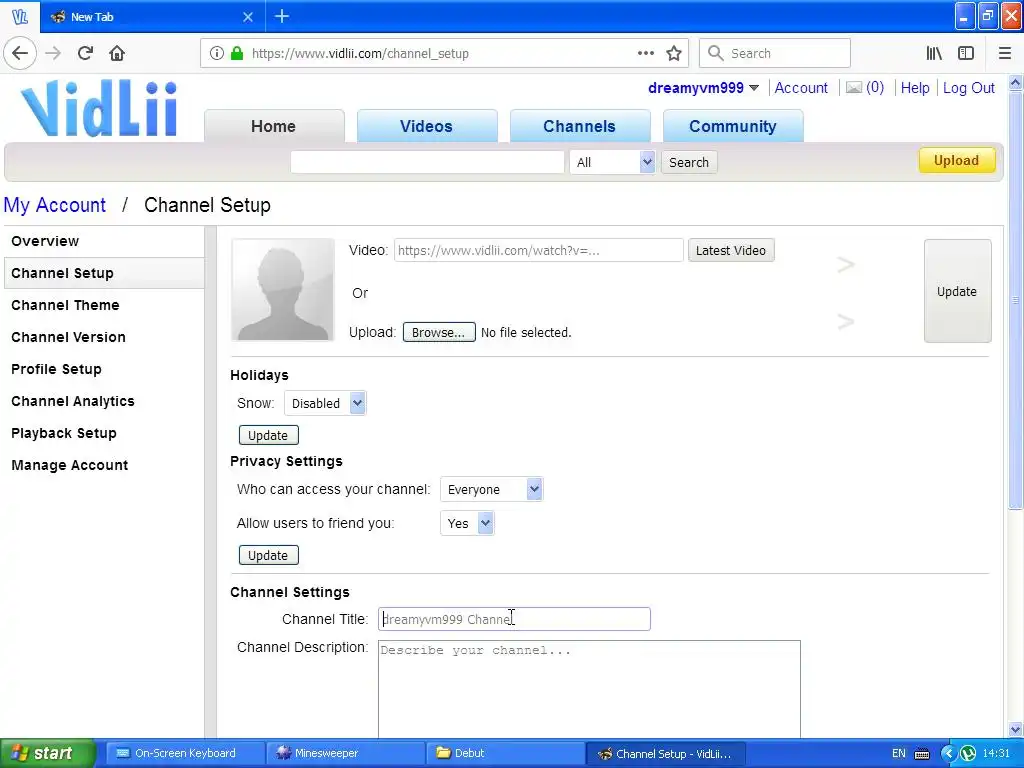The image size is (1024, 768).
Task: Click Update button under Privacy Settings
Action: click(268, 555)
